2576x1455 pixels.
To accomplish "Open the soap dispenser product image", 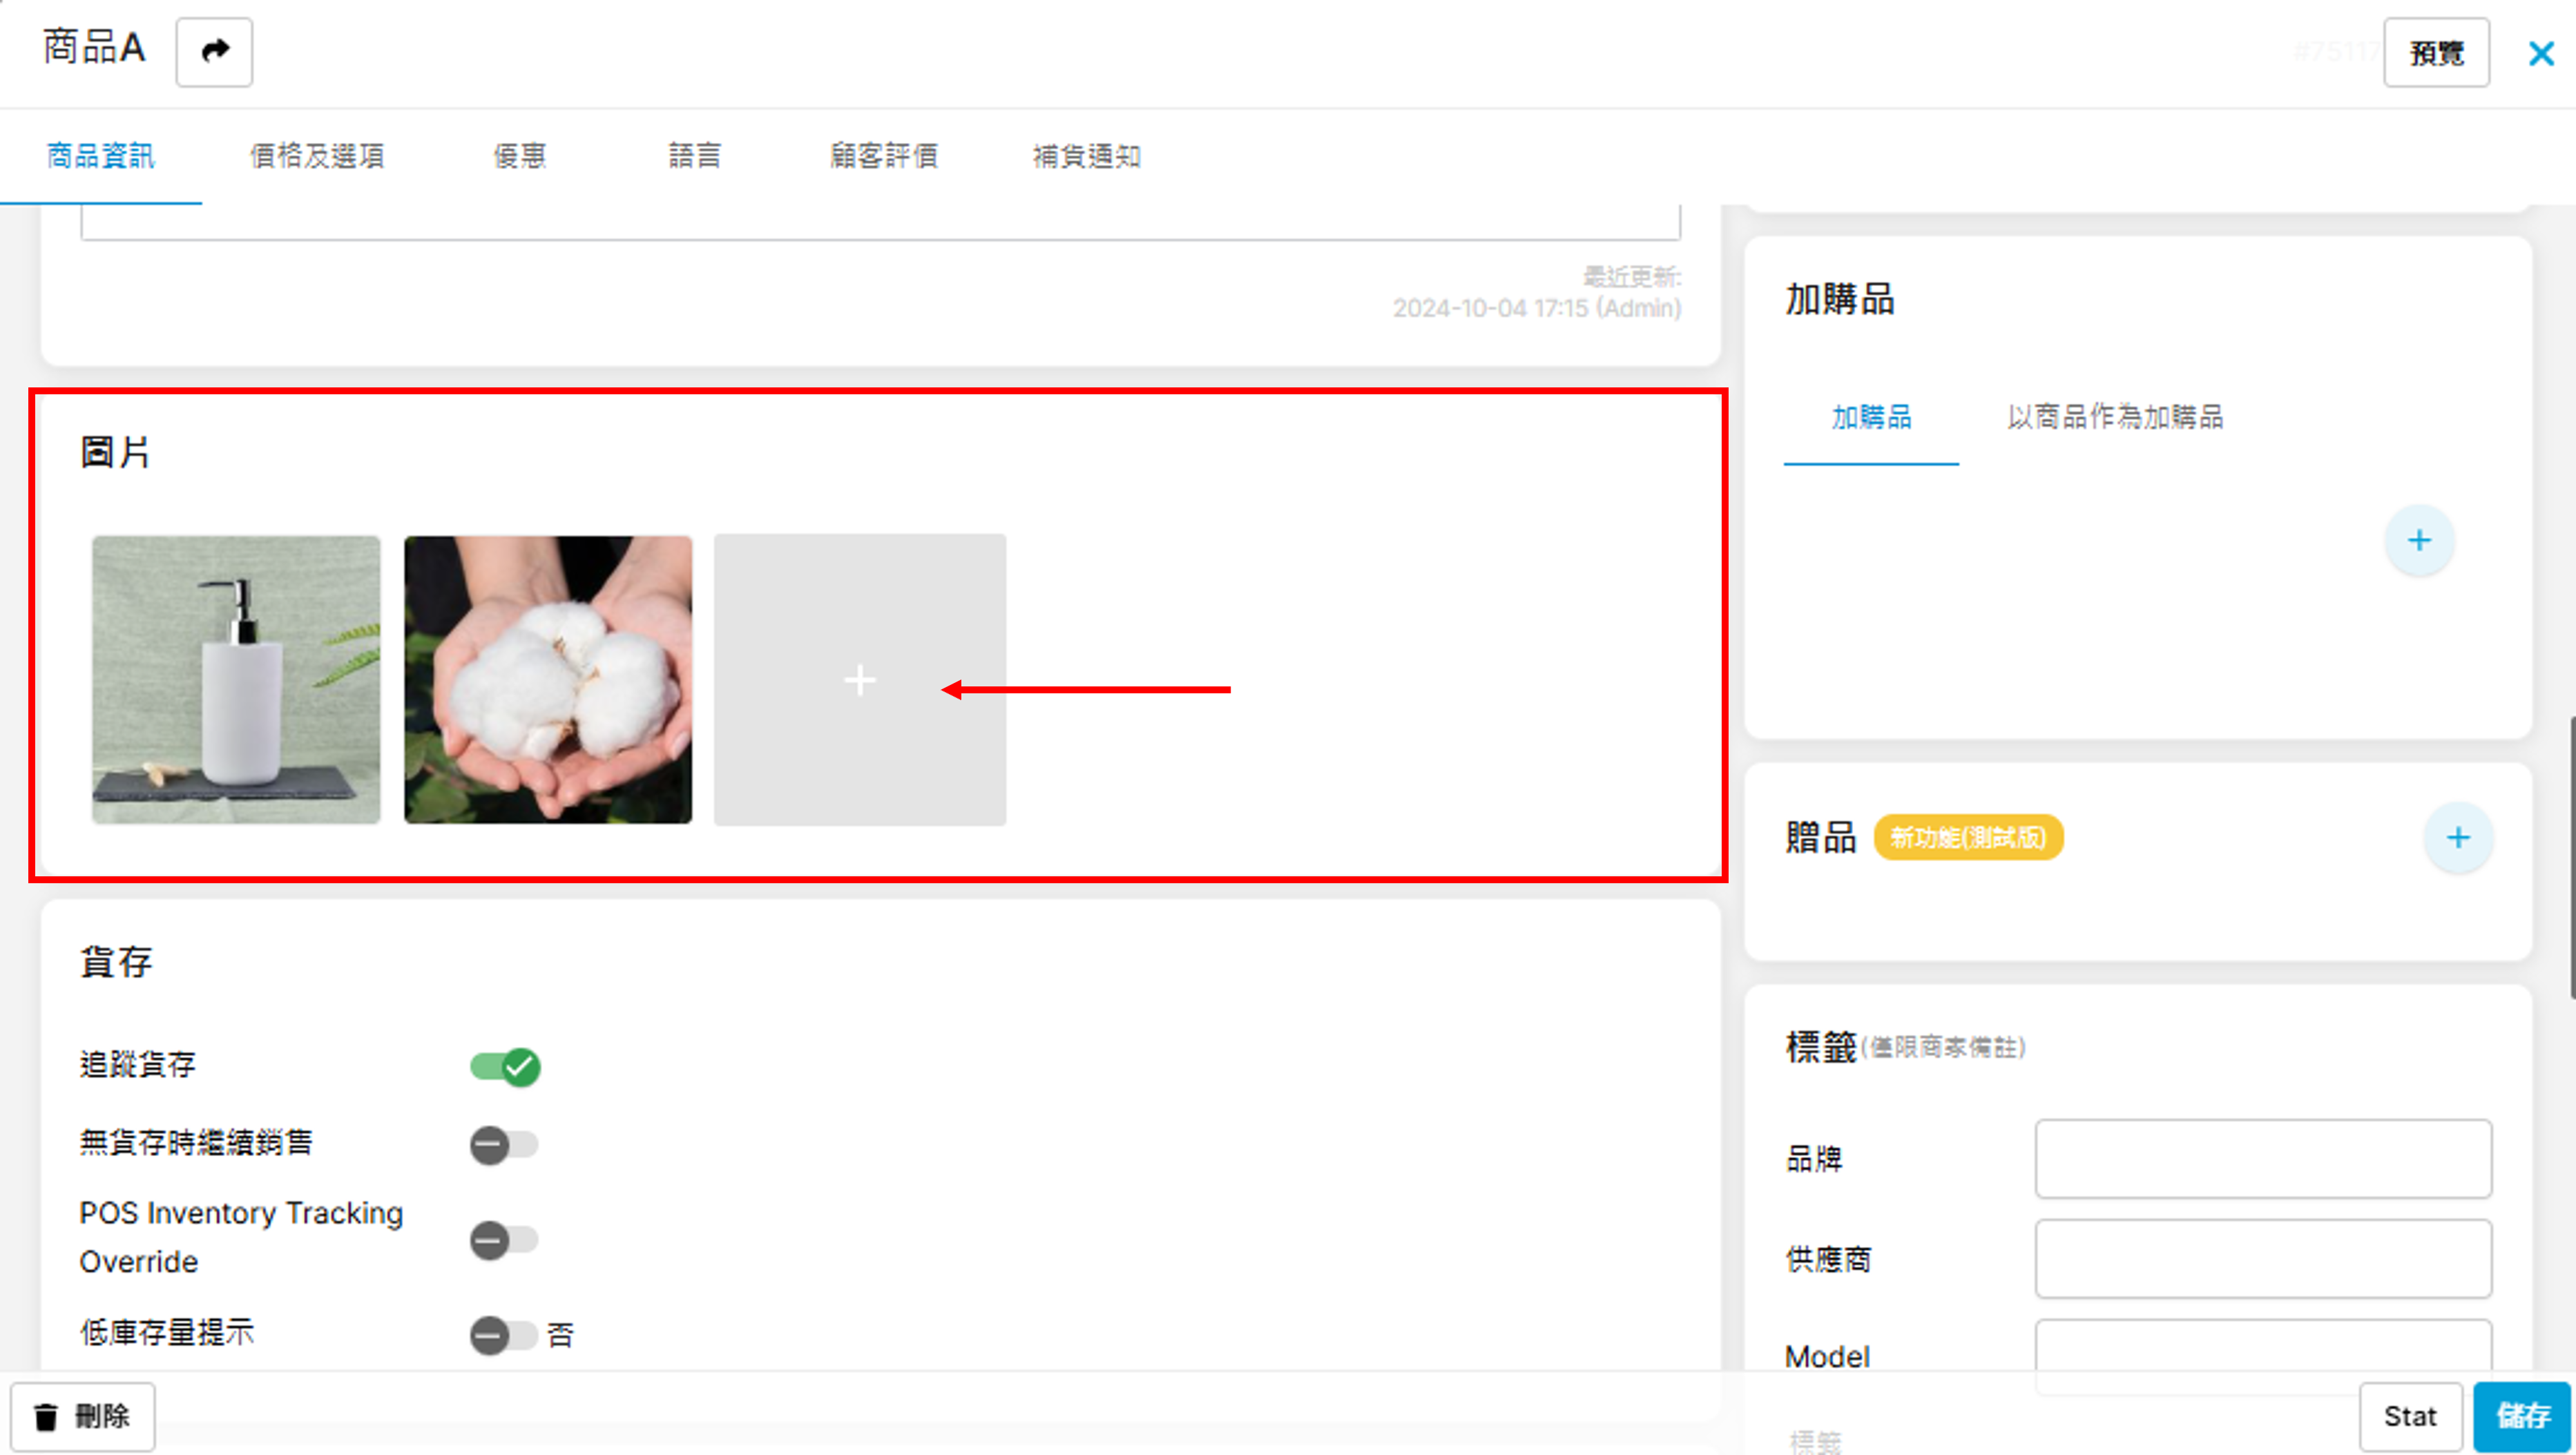I will (236, 680).
